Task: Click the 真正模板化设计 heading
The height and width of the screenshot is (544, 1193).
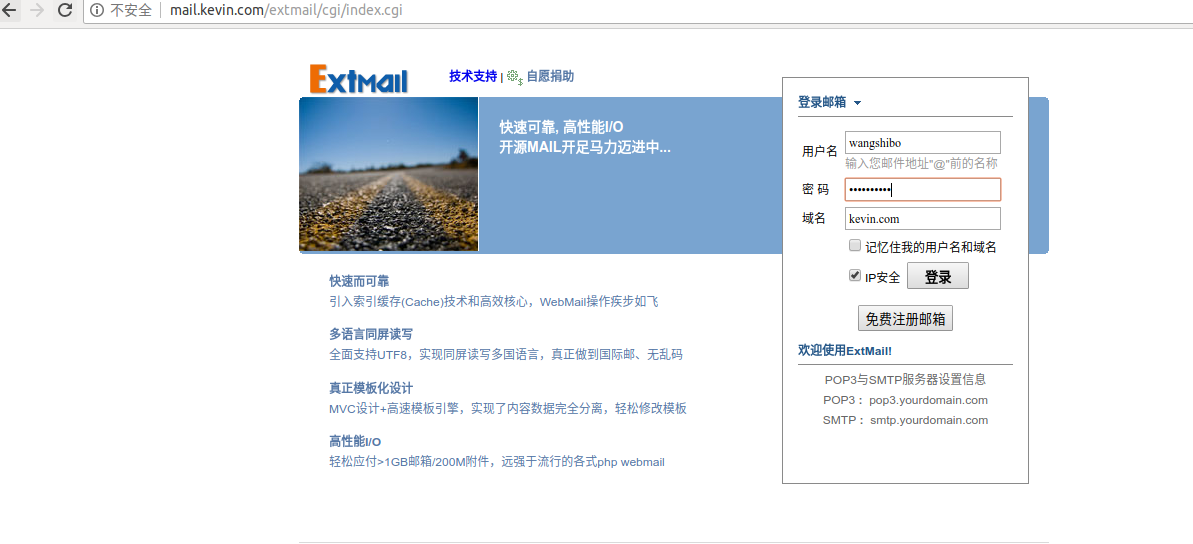Action: pos(371,388)
